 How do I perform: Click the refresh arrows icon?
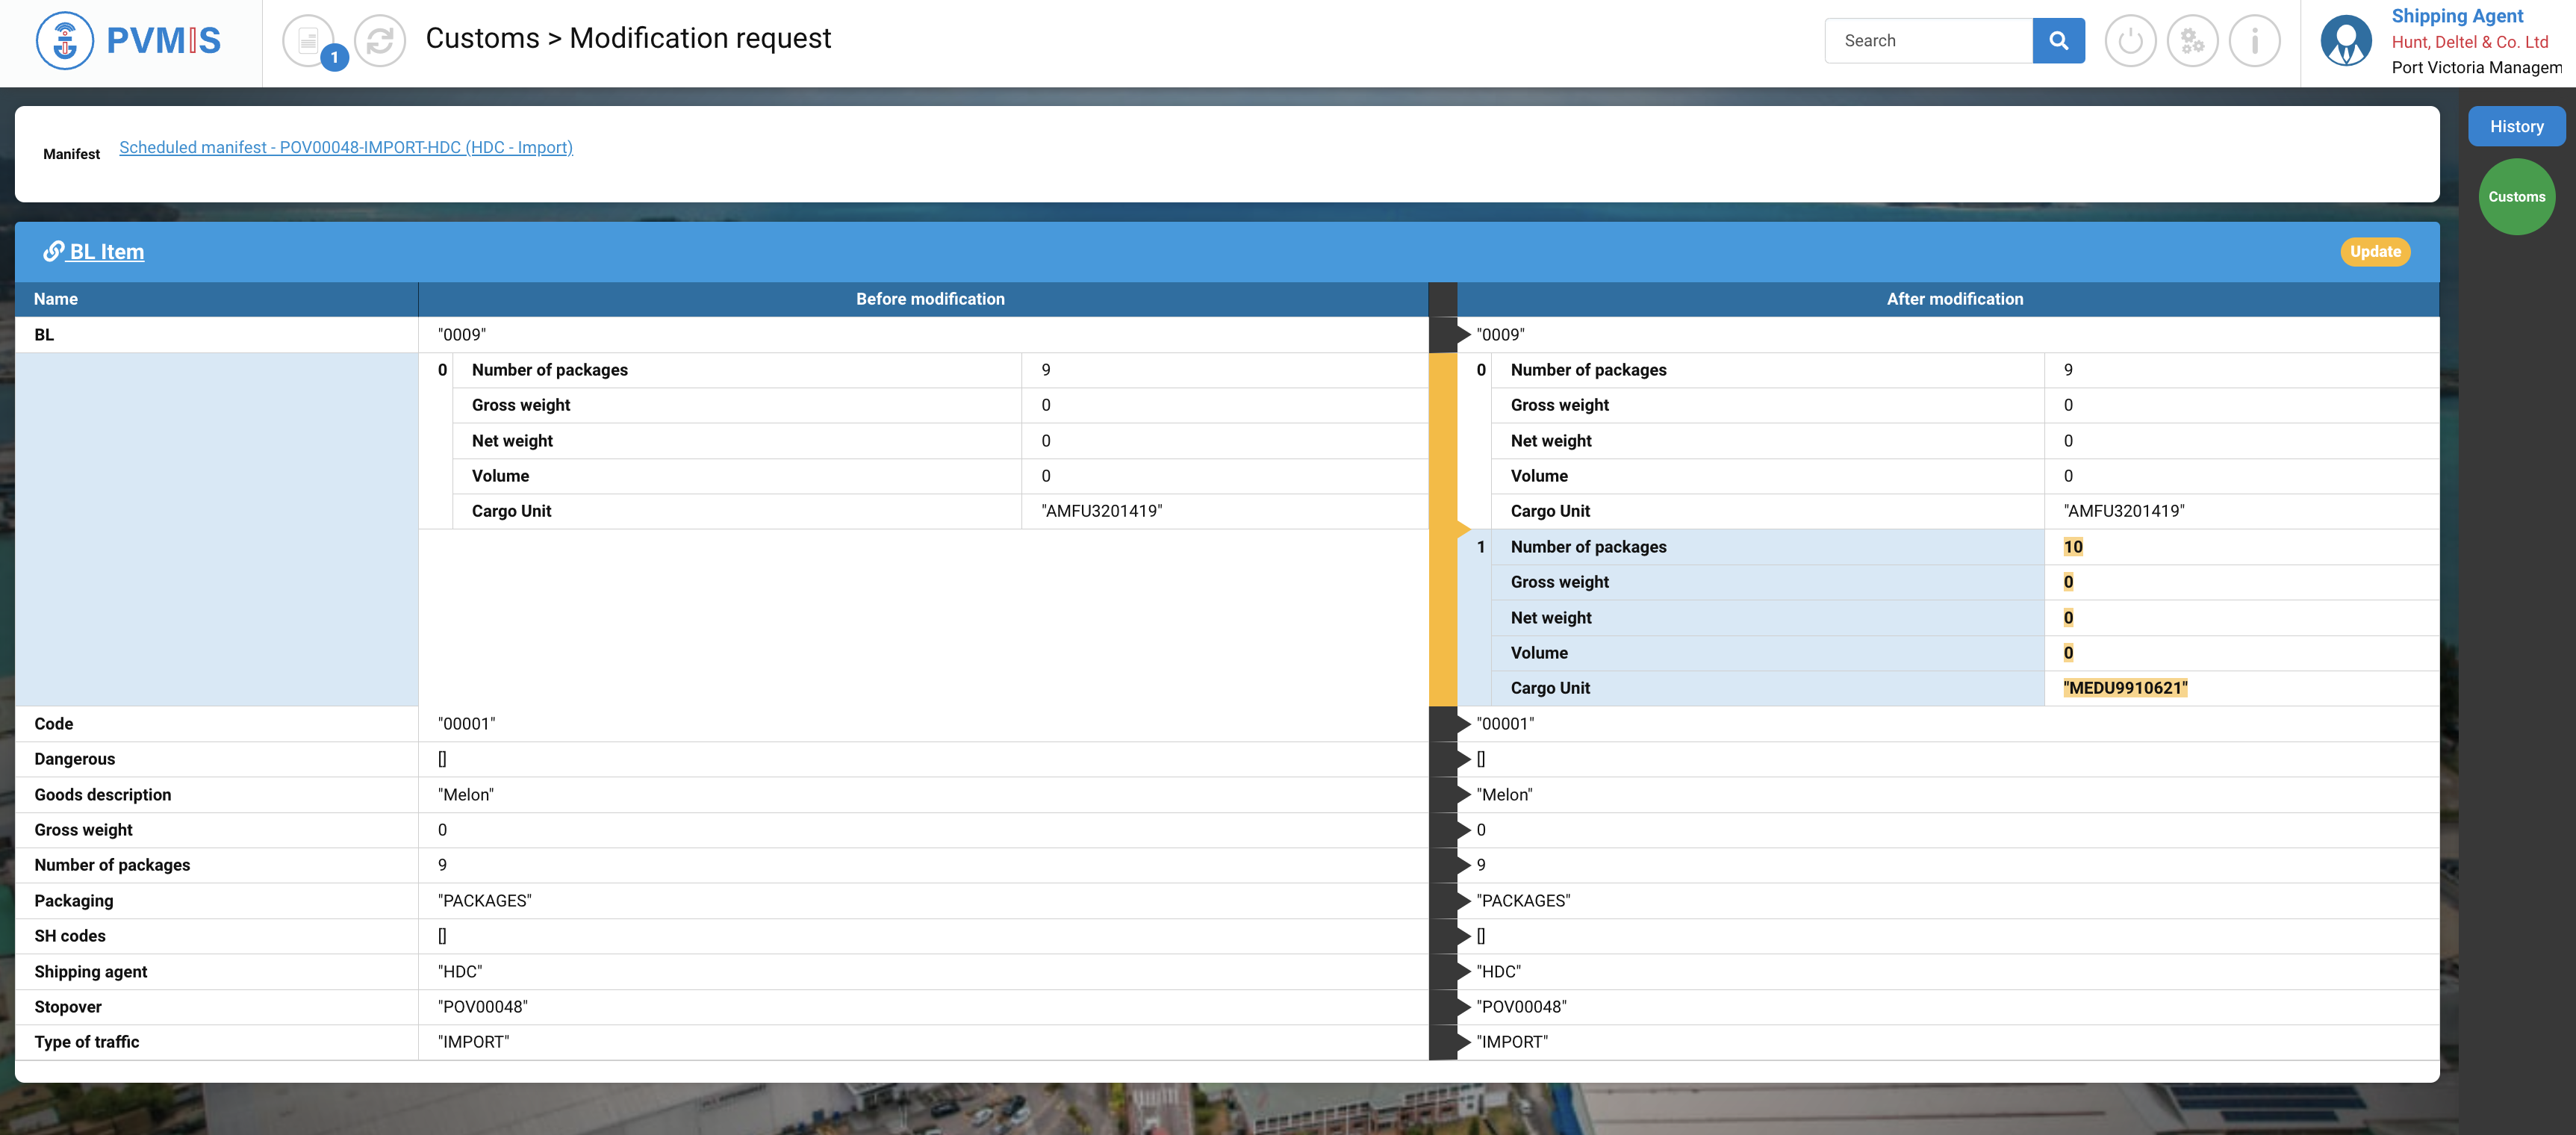coord(380,41)
